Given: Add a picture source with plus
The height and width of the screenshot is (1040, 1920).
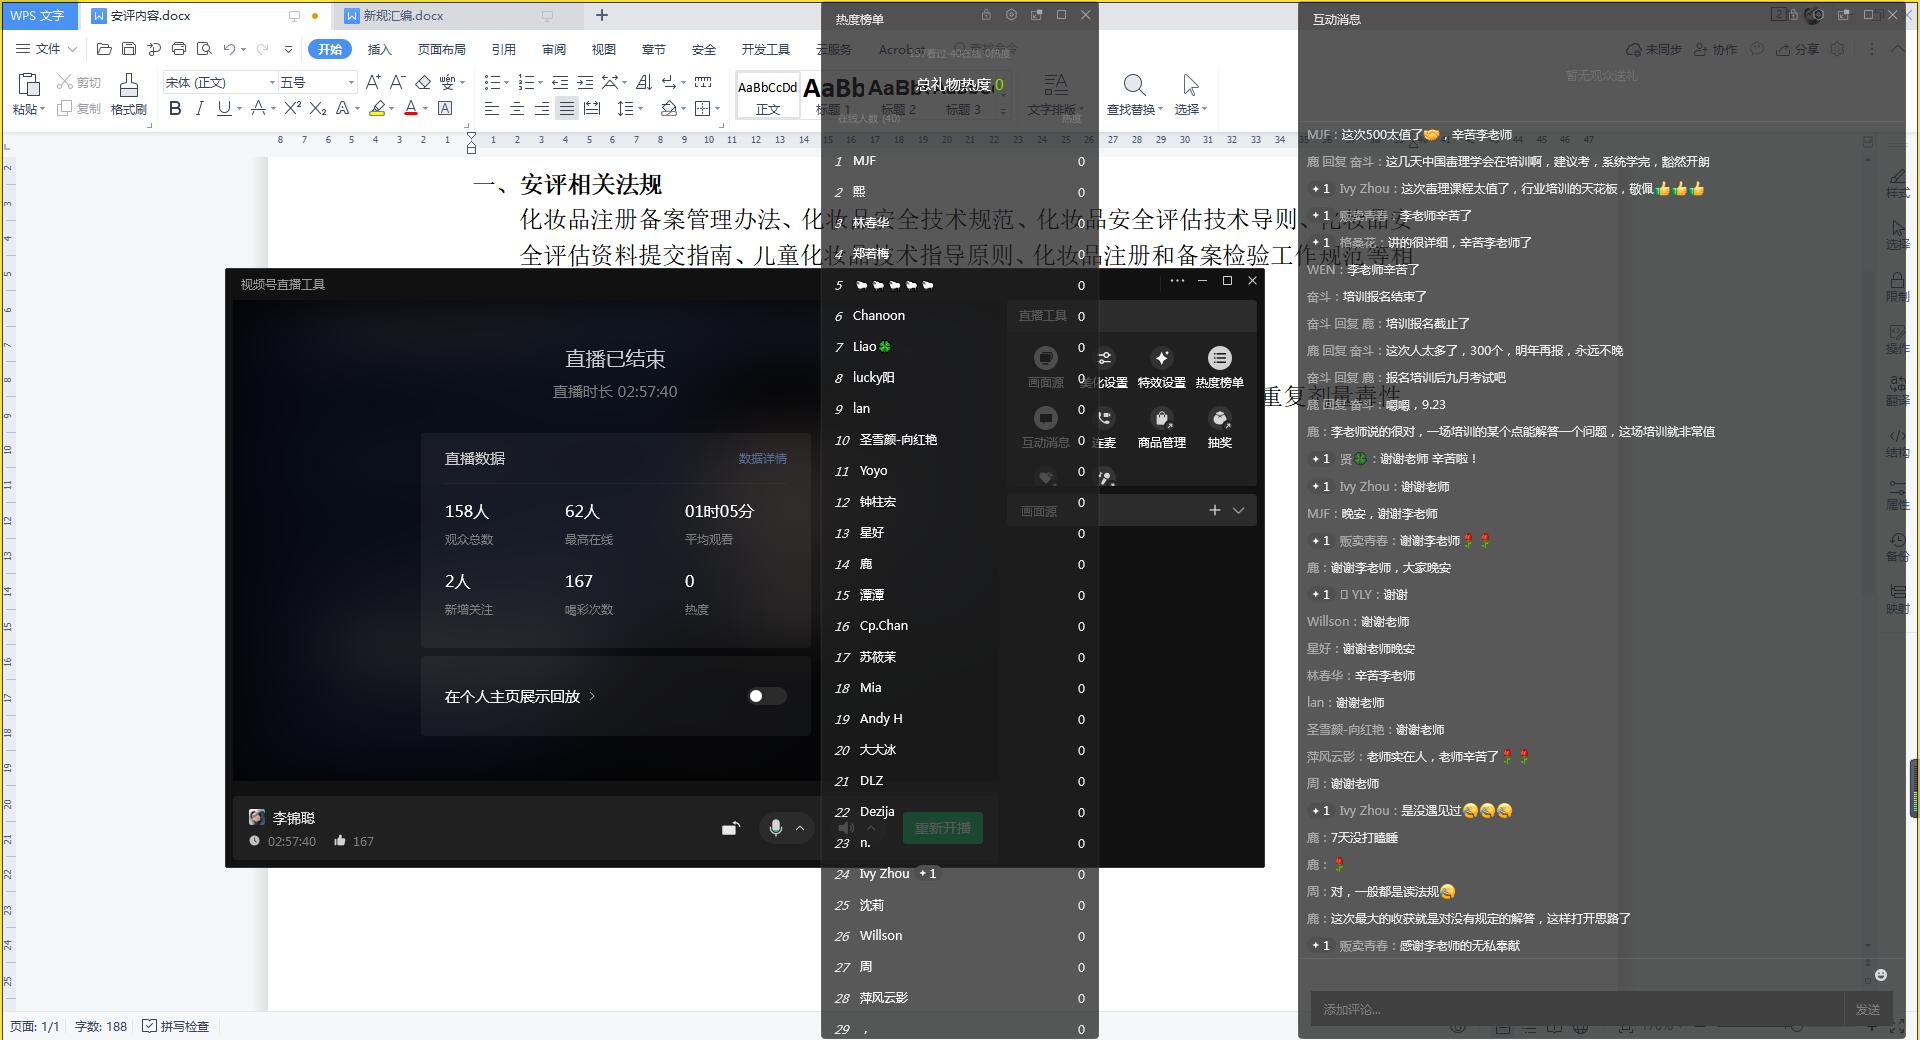Looking at the screenshot, I should (x=1214, y=510).
